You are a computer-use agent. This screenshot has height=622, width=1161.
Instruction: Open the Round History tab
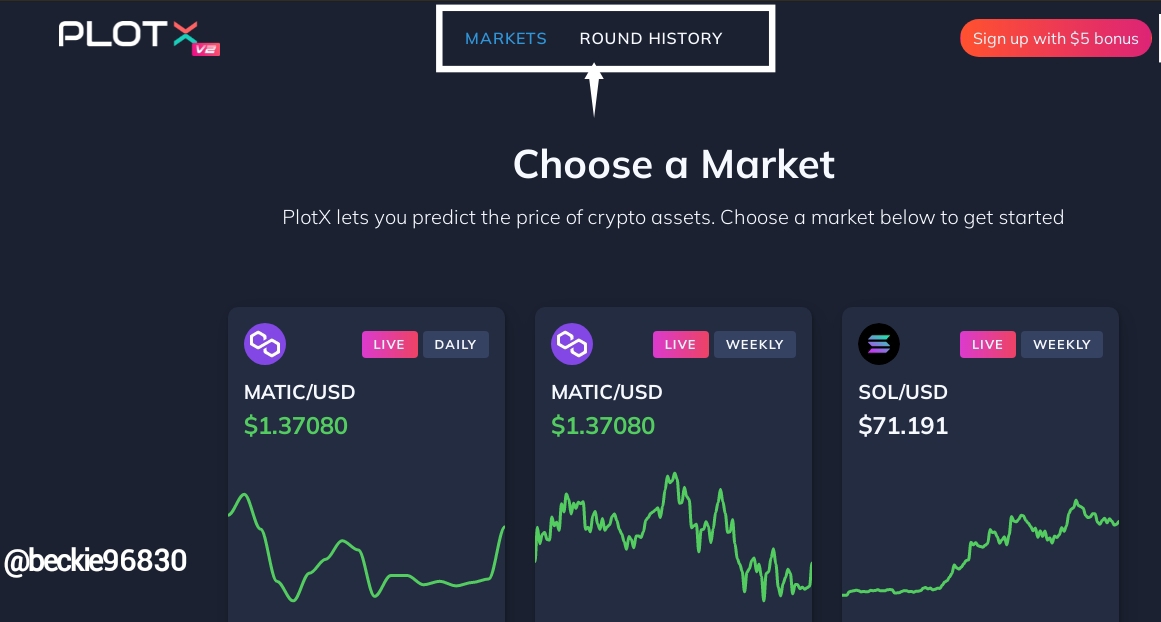click(x=651, y=39)
